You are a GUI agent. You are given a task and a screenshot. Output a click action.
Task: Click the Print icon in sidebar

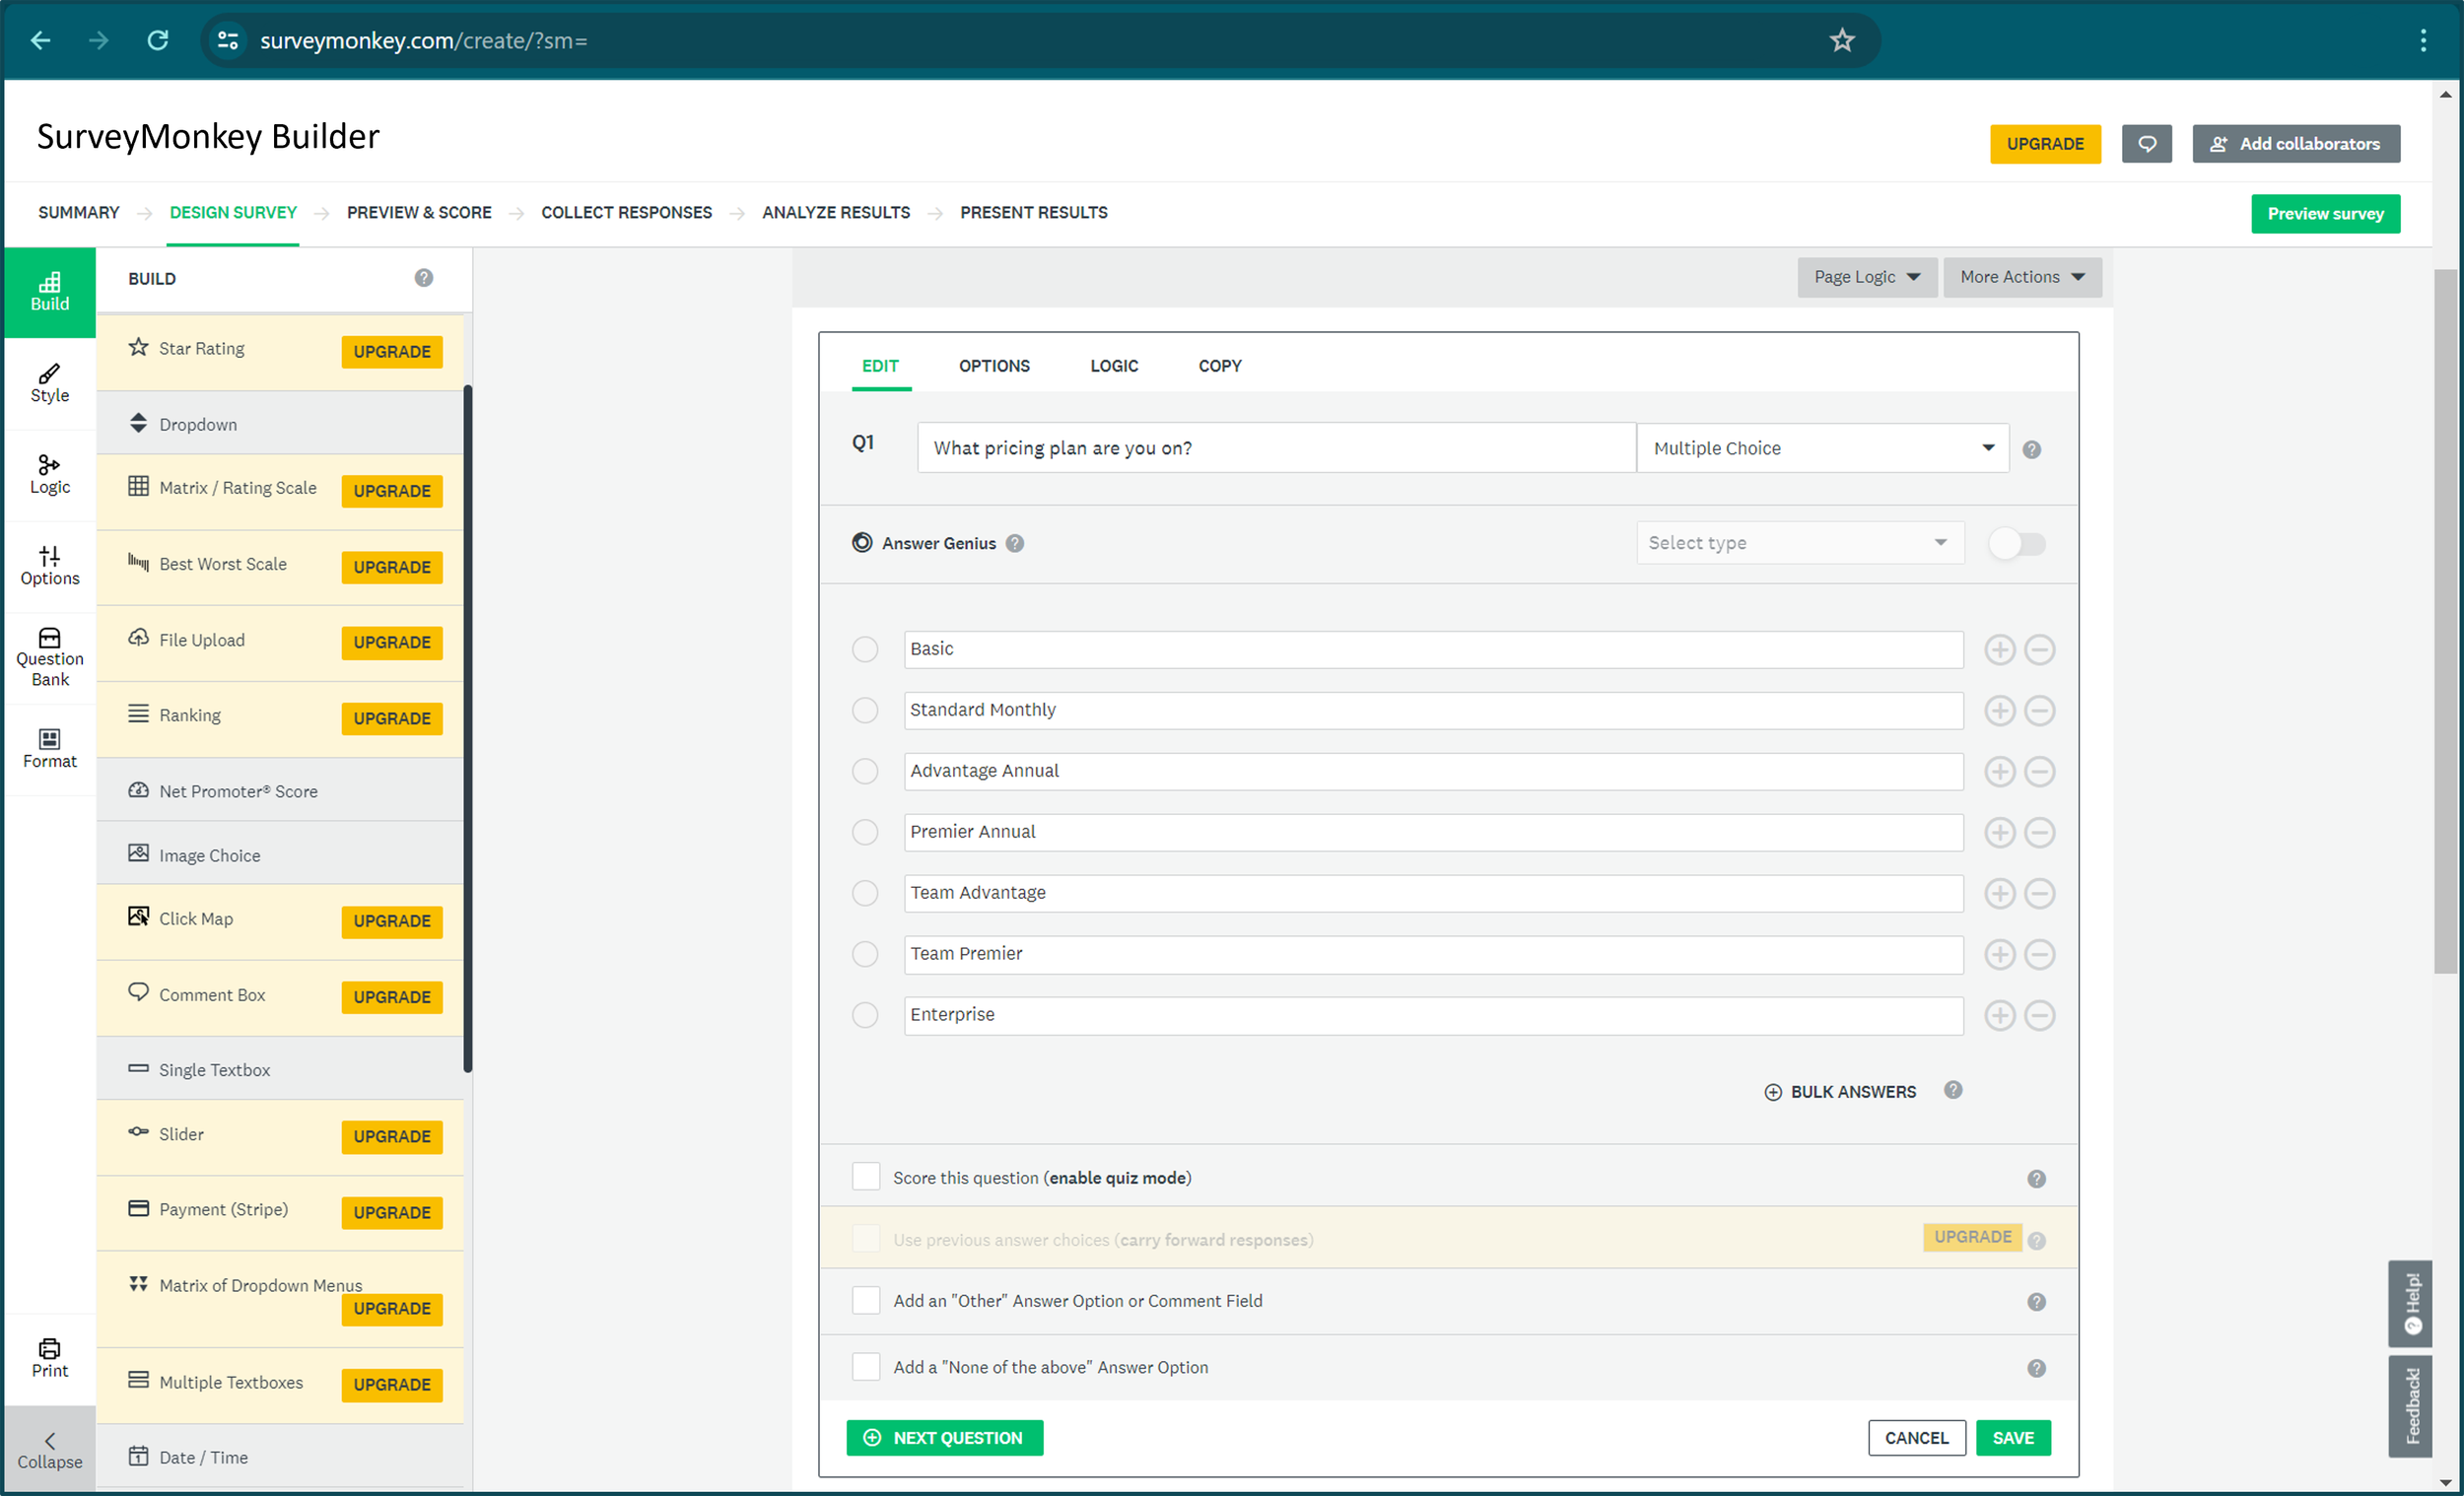49,1358
